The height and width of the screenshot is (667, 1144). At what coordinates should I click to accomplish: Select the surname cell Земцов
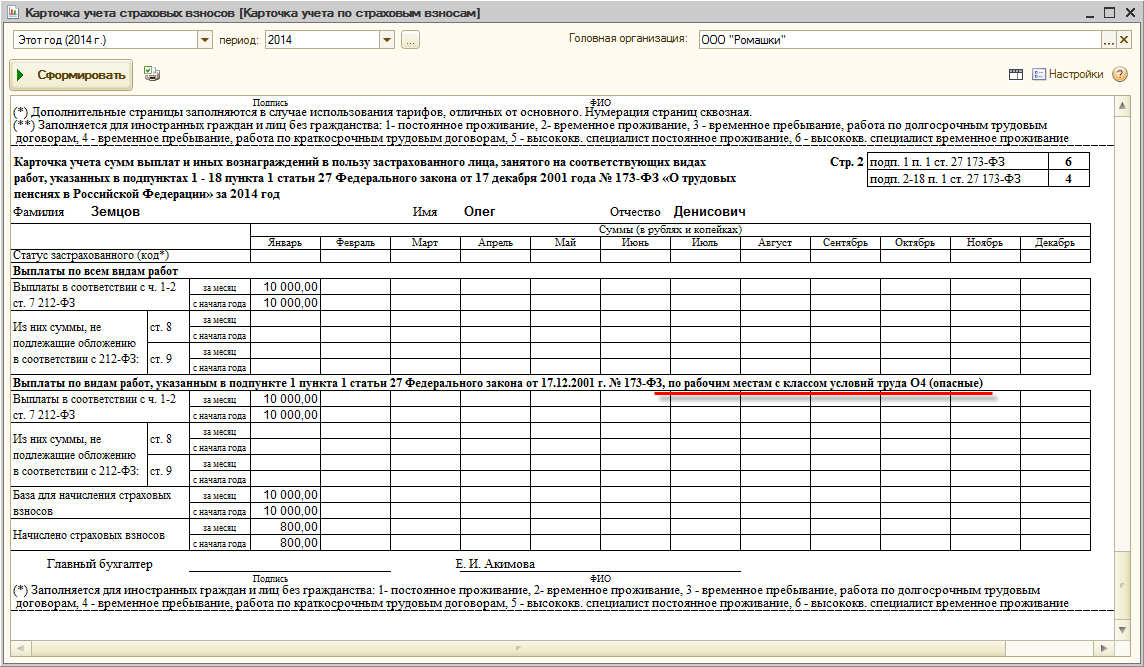(115, 212)
